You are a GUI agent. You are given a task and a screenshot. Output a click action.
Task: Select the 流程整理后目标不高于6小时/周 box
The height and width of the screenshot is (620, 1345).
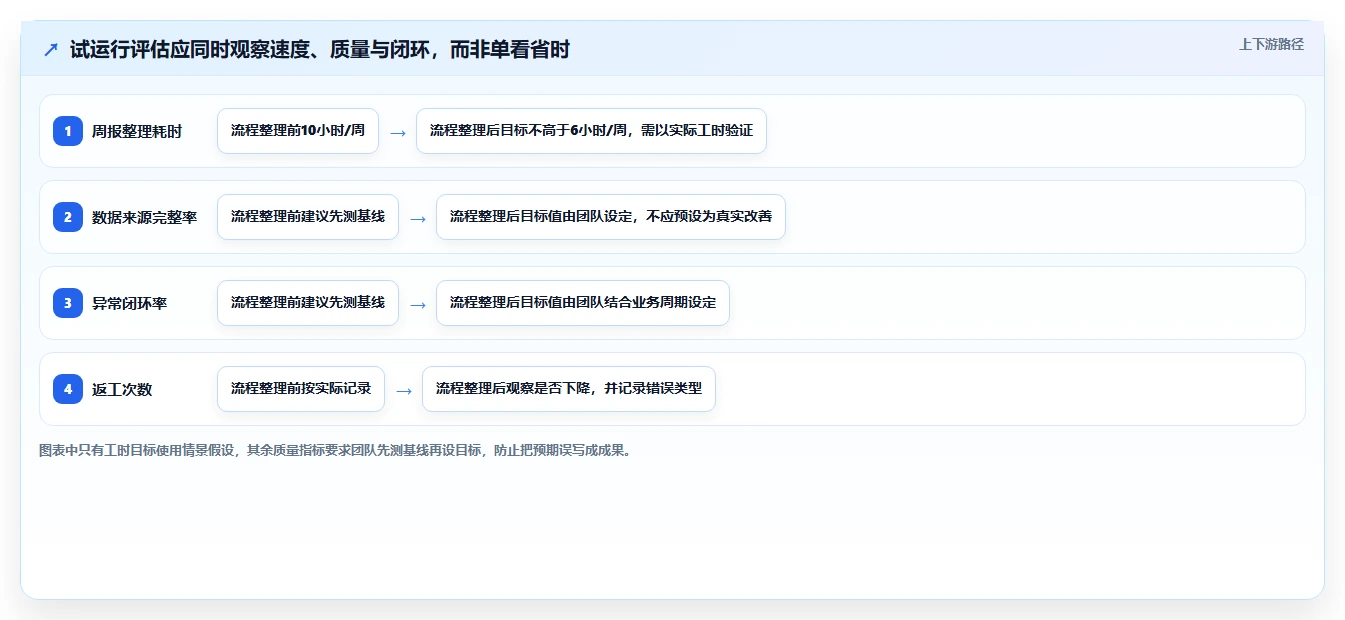click(x=591, y=131)
